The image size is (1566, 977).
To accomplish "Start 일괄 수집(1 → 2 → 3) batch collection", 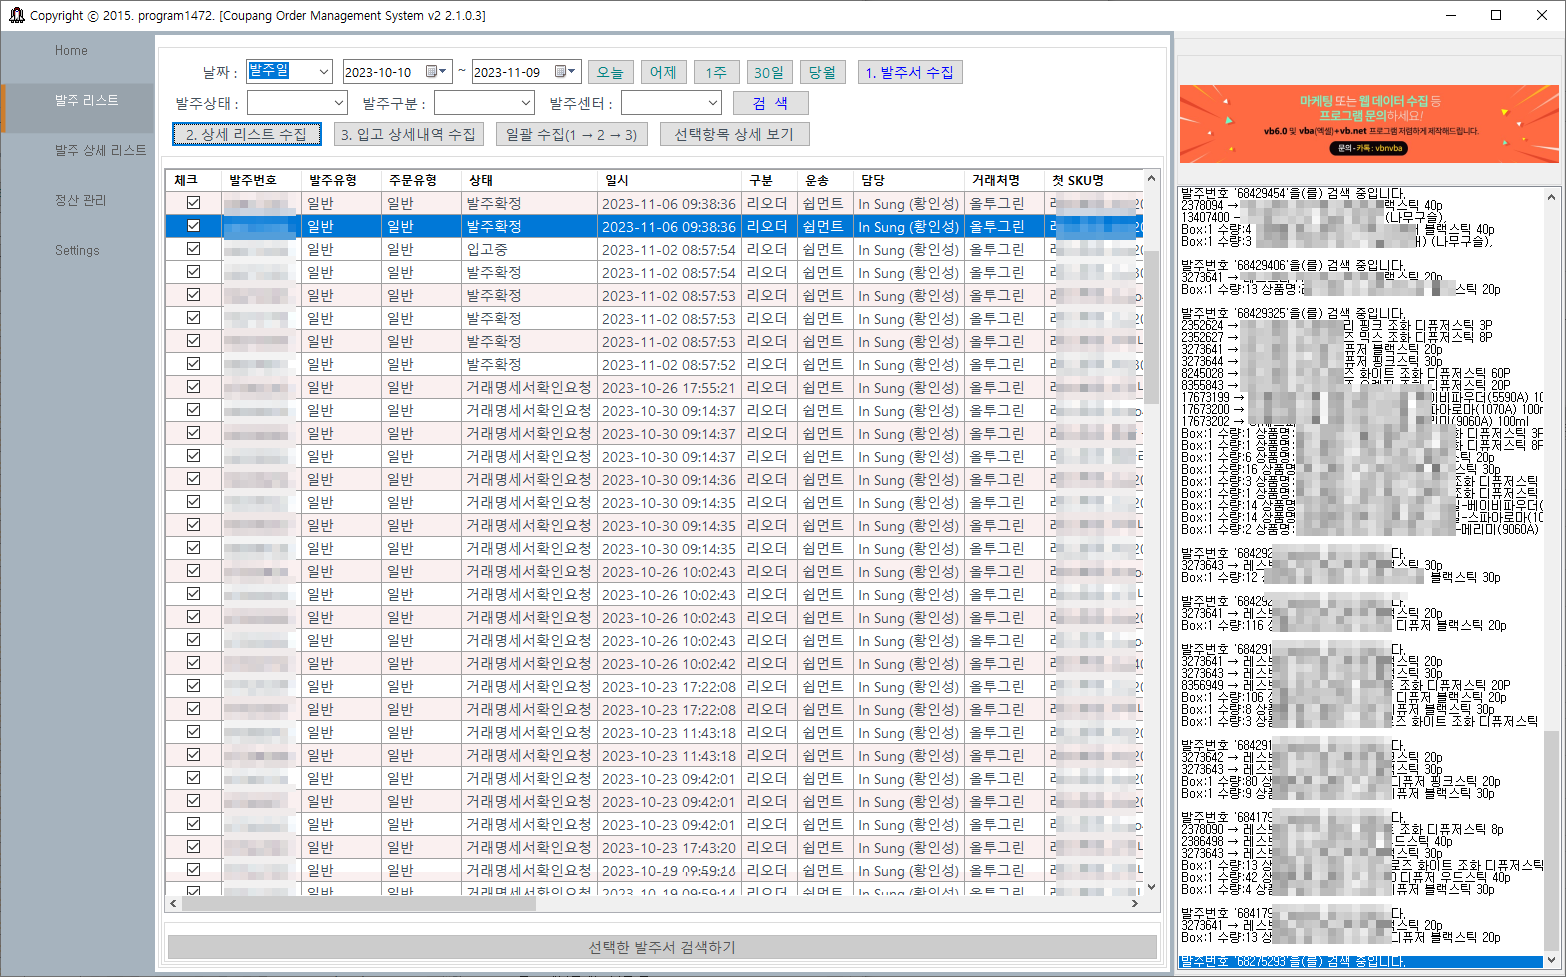I will pos(574,133).
